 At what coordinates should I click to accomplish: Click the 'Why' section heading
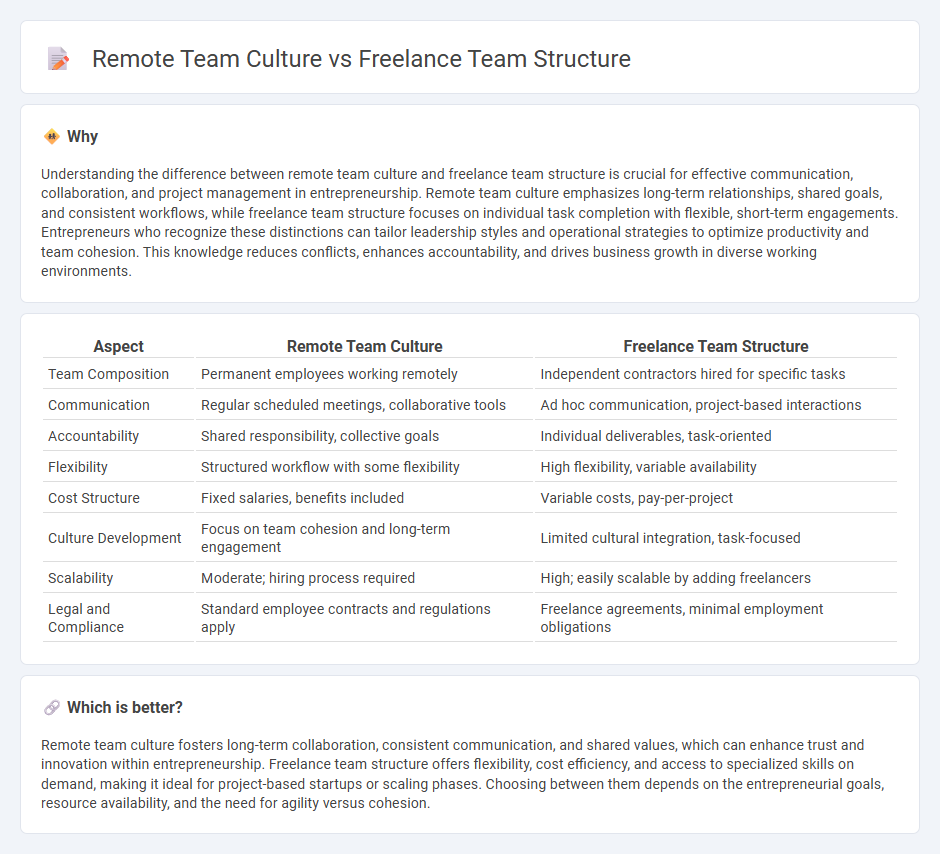(x=82, y=137)
